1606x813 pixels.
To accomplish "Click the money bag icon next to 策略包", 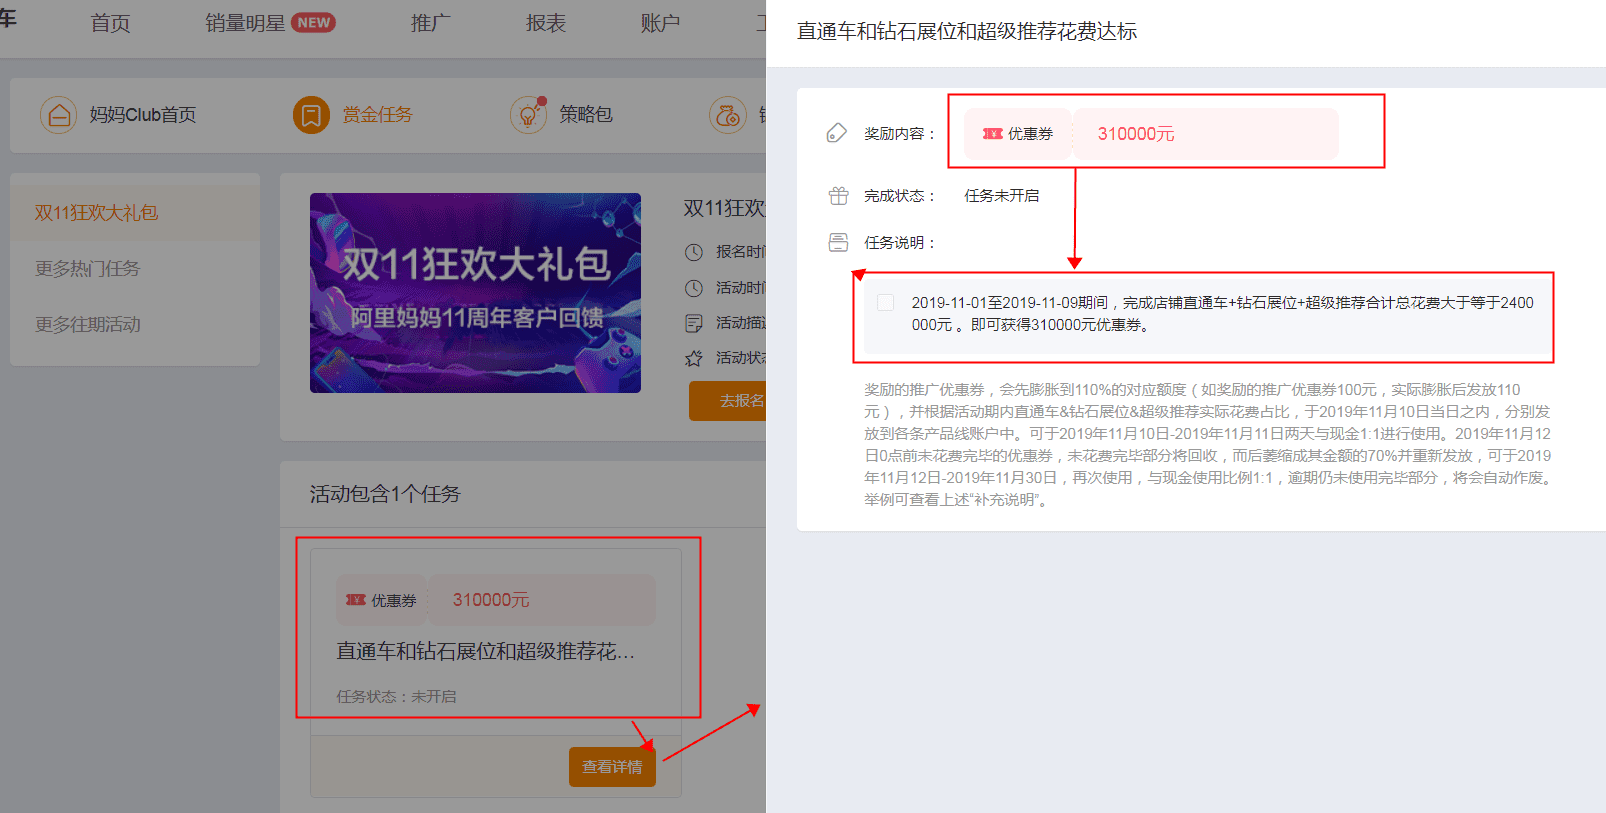I will click(728, 115).
